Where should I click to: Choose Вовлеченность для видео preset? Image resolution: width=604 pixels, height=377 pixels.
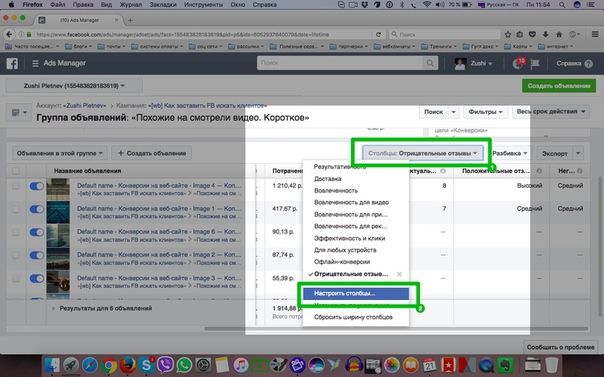point(351,202)
